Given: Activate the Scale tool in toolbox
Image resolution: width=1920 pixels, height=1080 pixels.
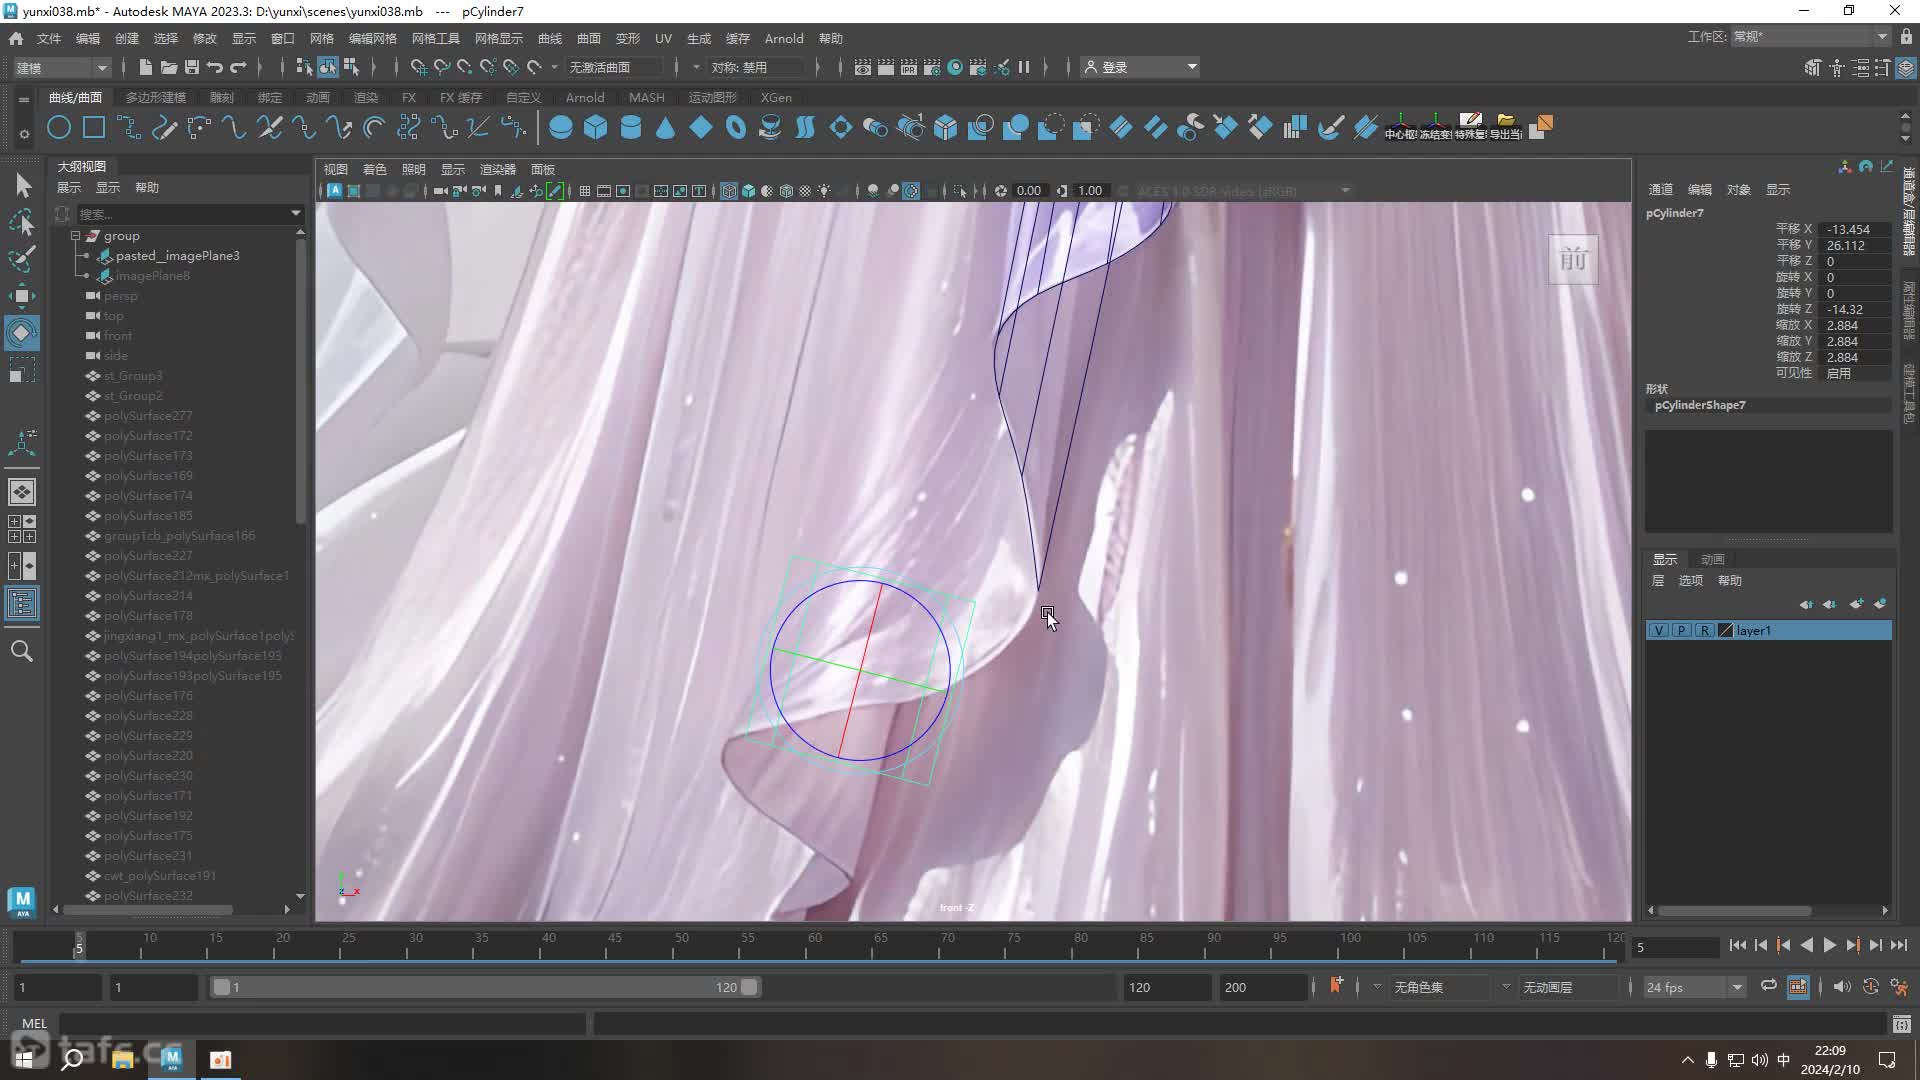Looking at the screenshot, I should tap(22, 371).
